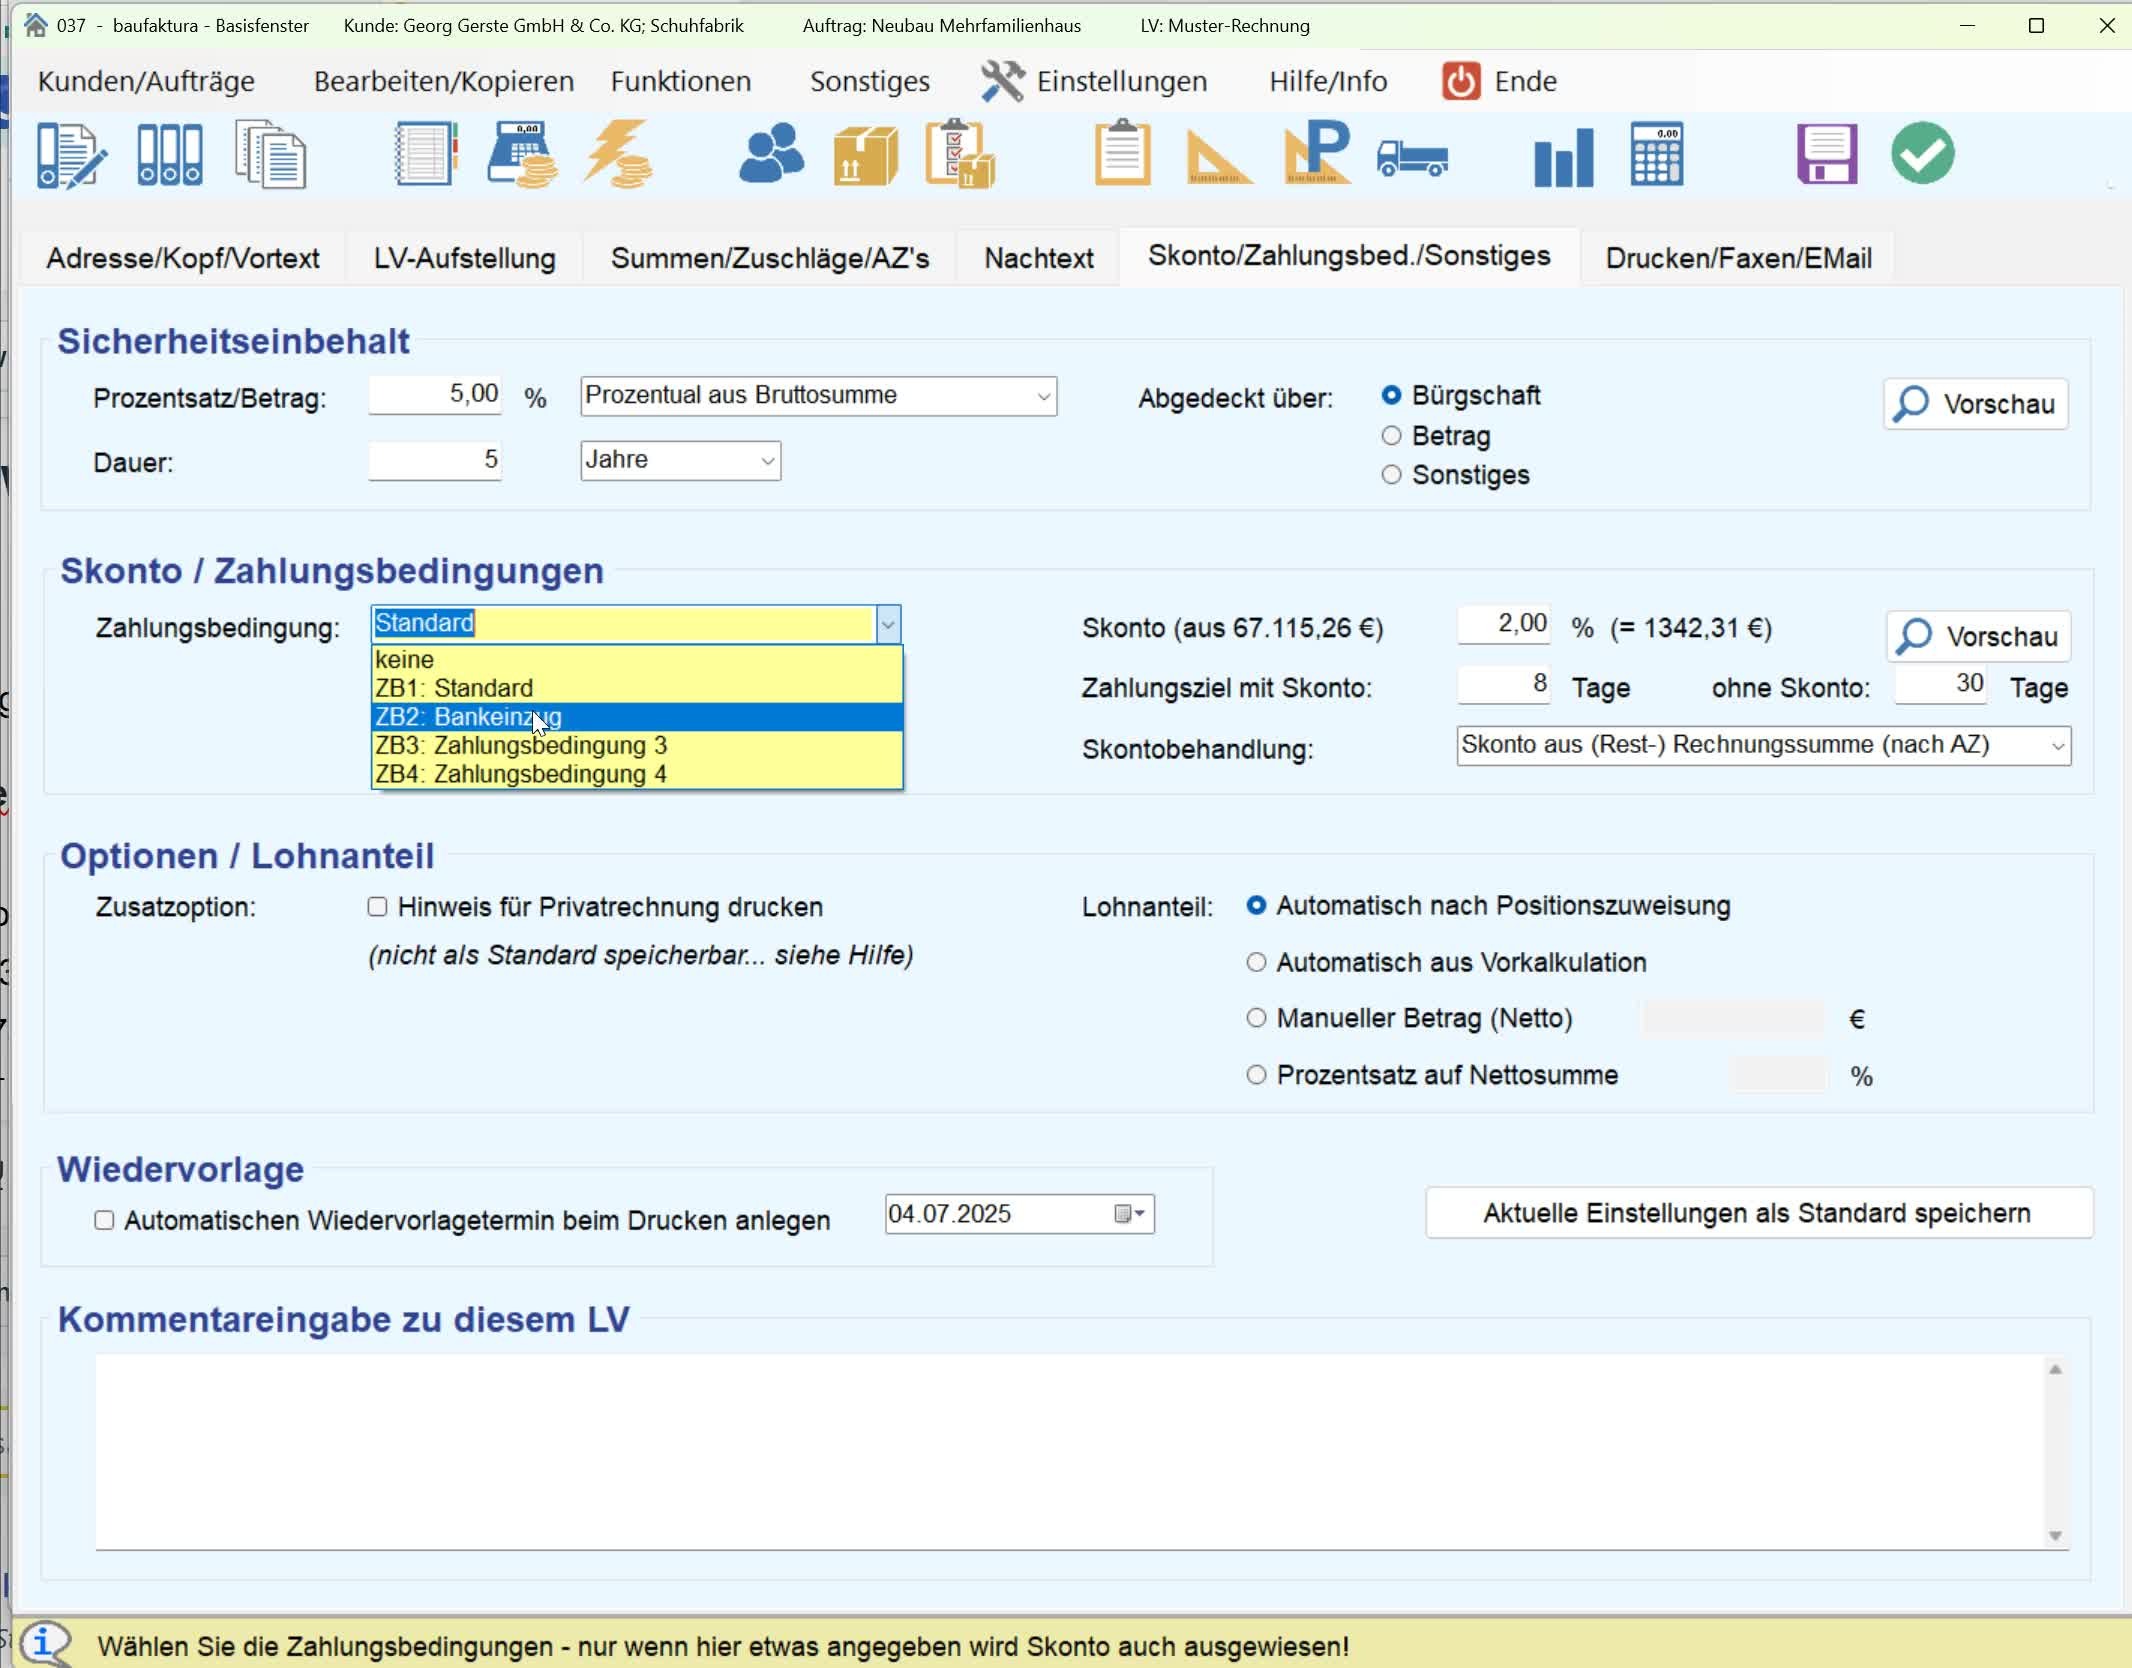
Task: Click inside the Kommentareingabe text area
Action: point(1070,1450)
